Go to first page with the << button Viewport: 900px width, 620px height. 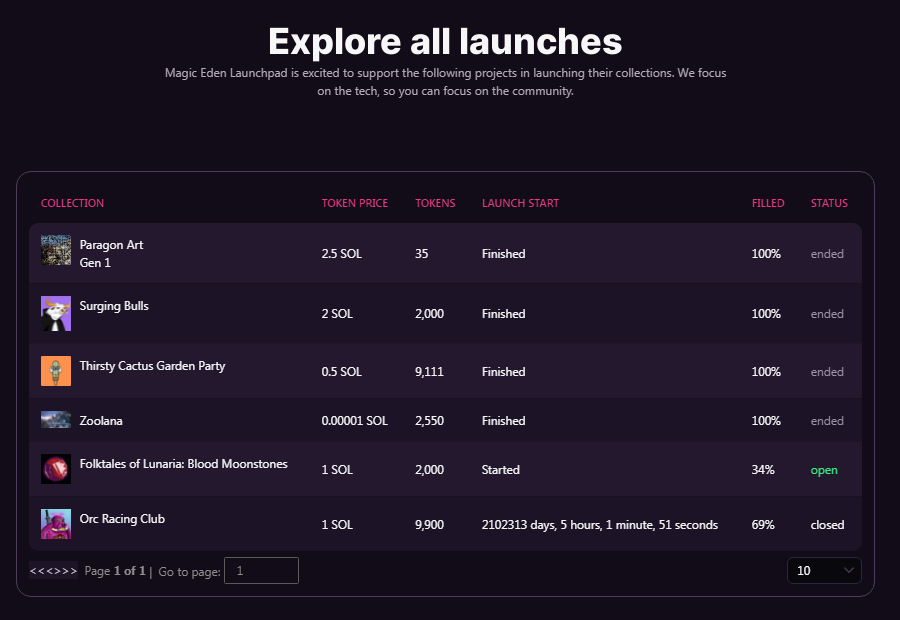[35, 571]
